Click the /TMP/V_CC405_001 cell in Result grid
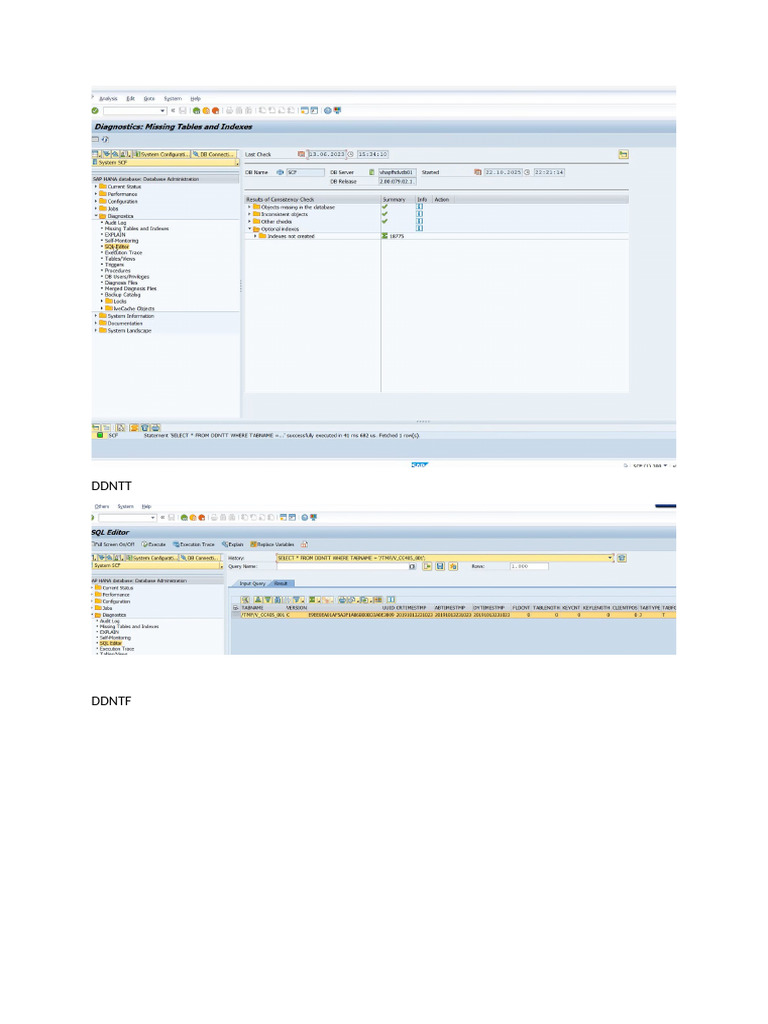Image resolution: width=768 pixels, height=1024 pixels. pyautogui.click(x=262, y=615)
